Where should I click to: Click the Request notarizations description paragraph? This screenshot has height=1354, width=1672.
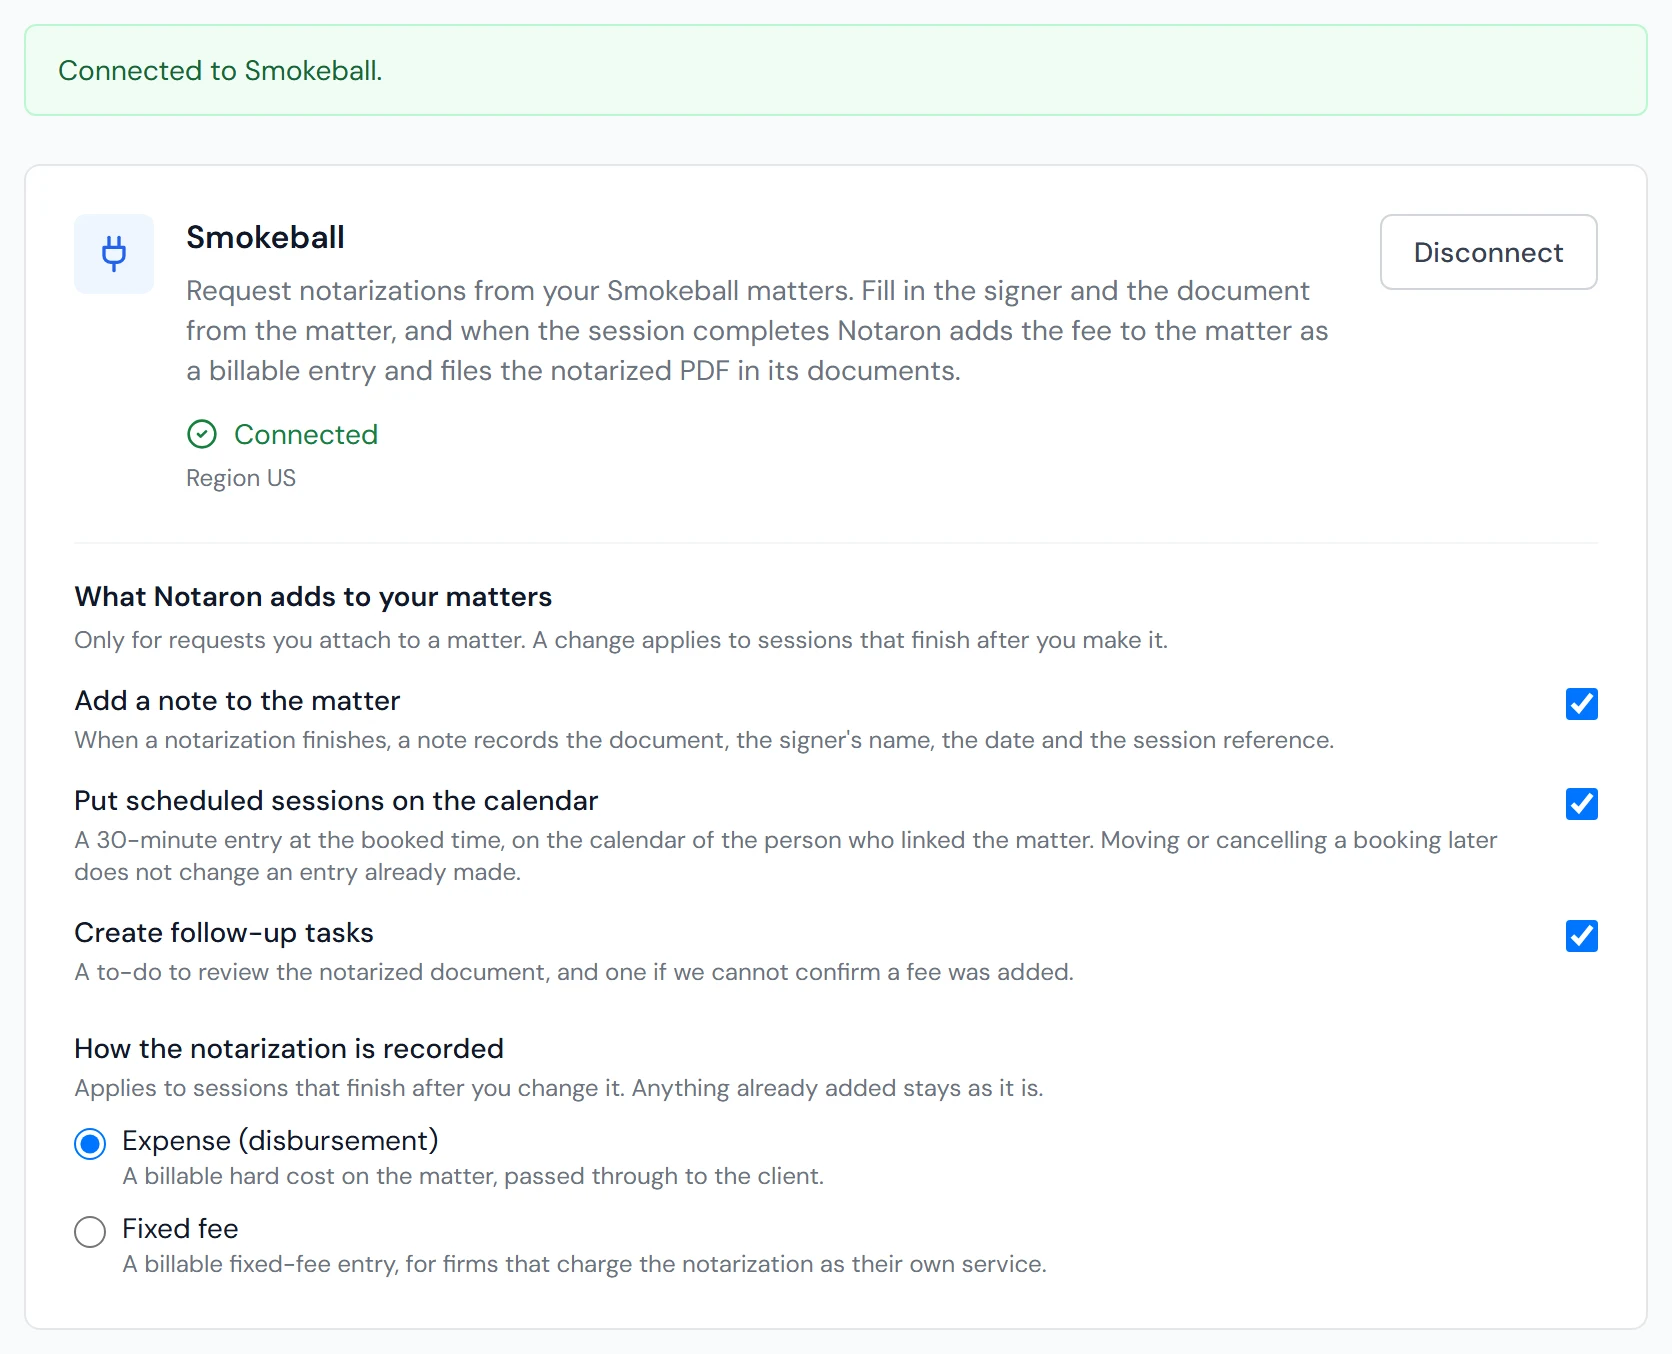pos(757,331)
